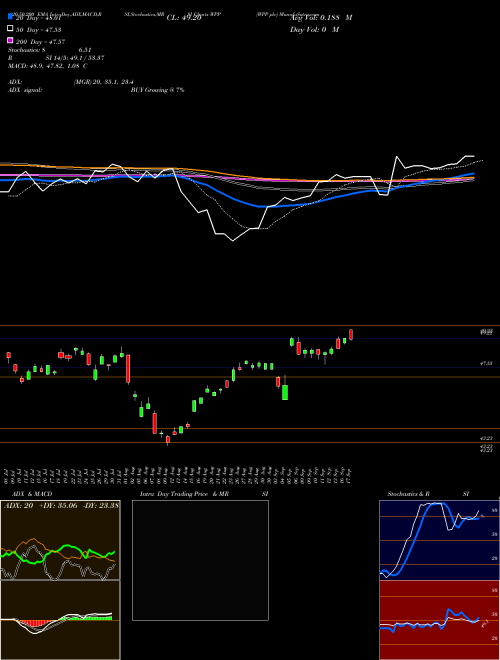Click the magenta 200 Day EMA legend swatch
The height and width of the screenshot is (660, 500).
10,40
